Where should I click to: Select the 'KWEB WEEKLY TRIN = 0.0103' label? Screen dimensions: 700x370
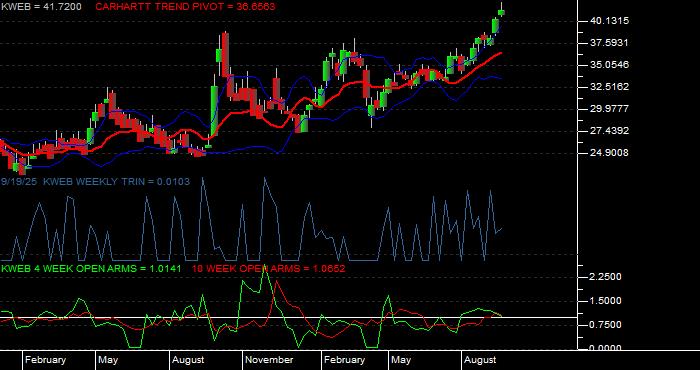117,182
